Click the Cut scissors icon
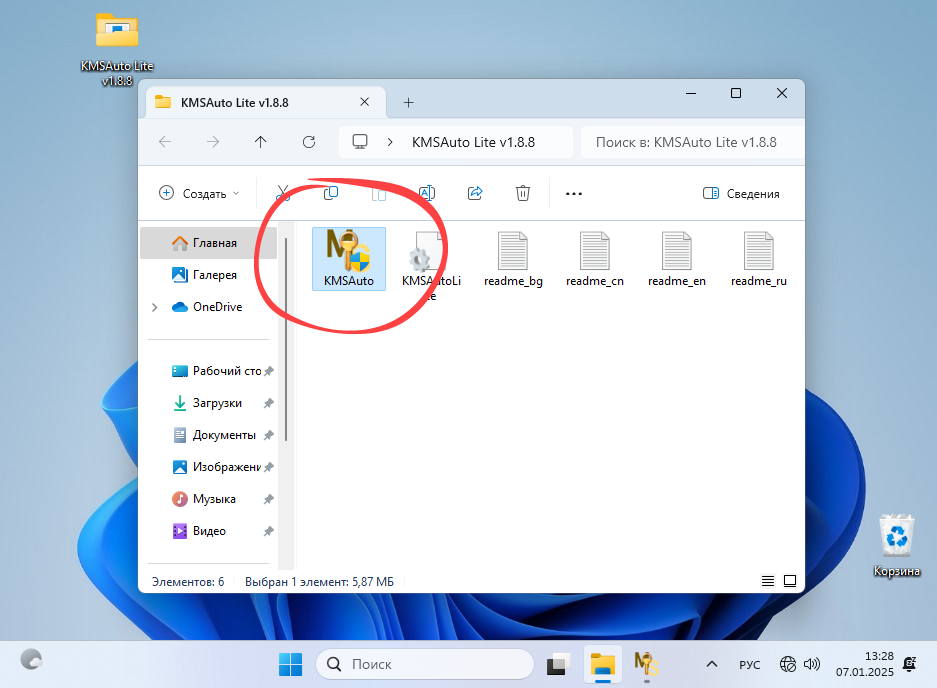937x688 pixels. [283, 193]
